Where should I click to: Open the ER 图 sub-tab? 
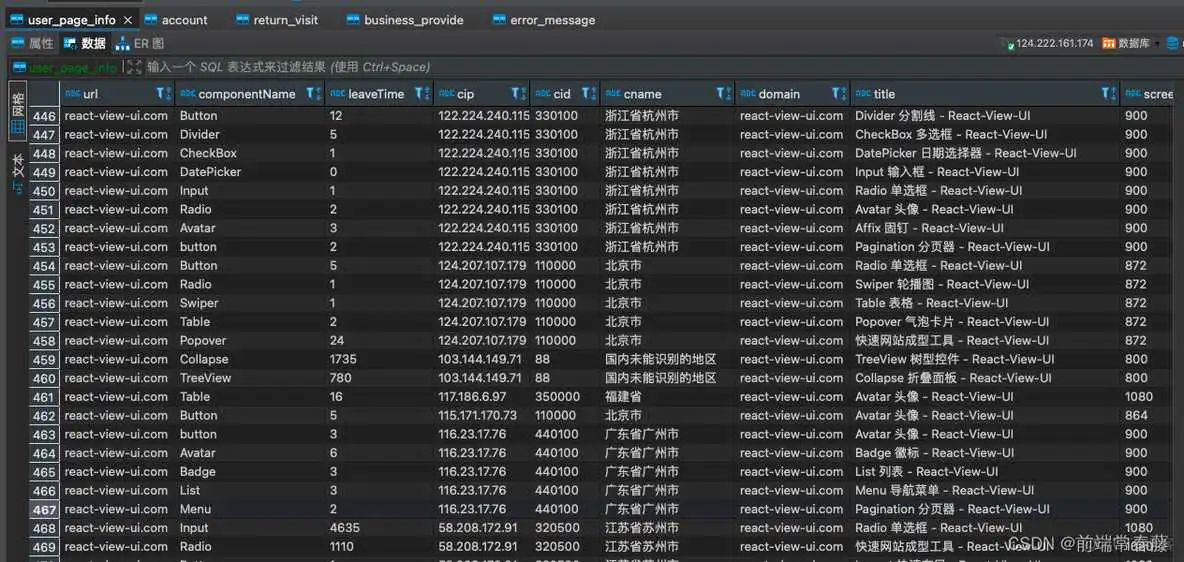tap(140, 44)
